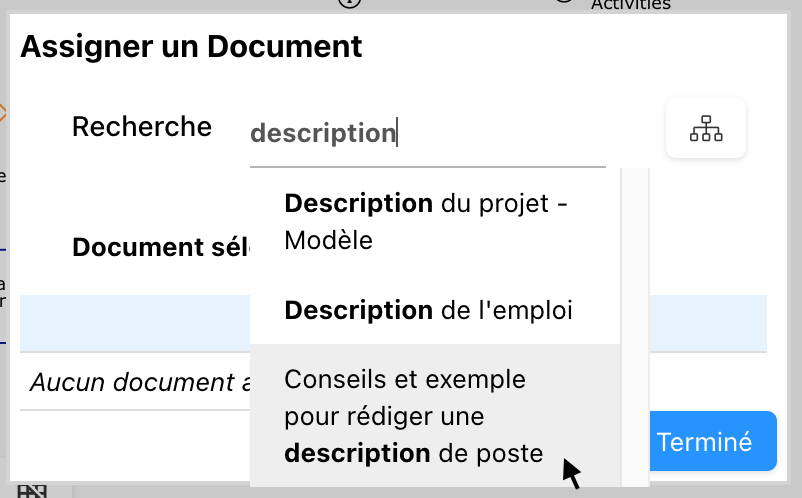Click the 'Recherche' field label

coord(142,127)
